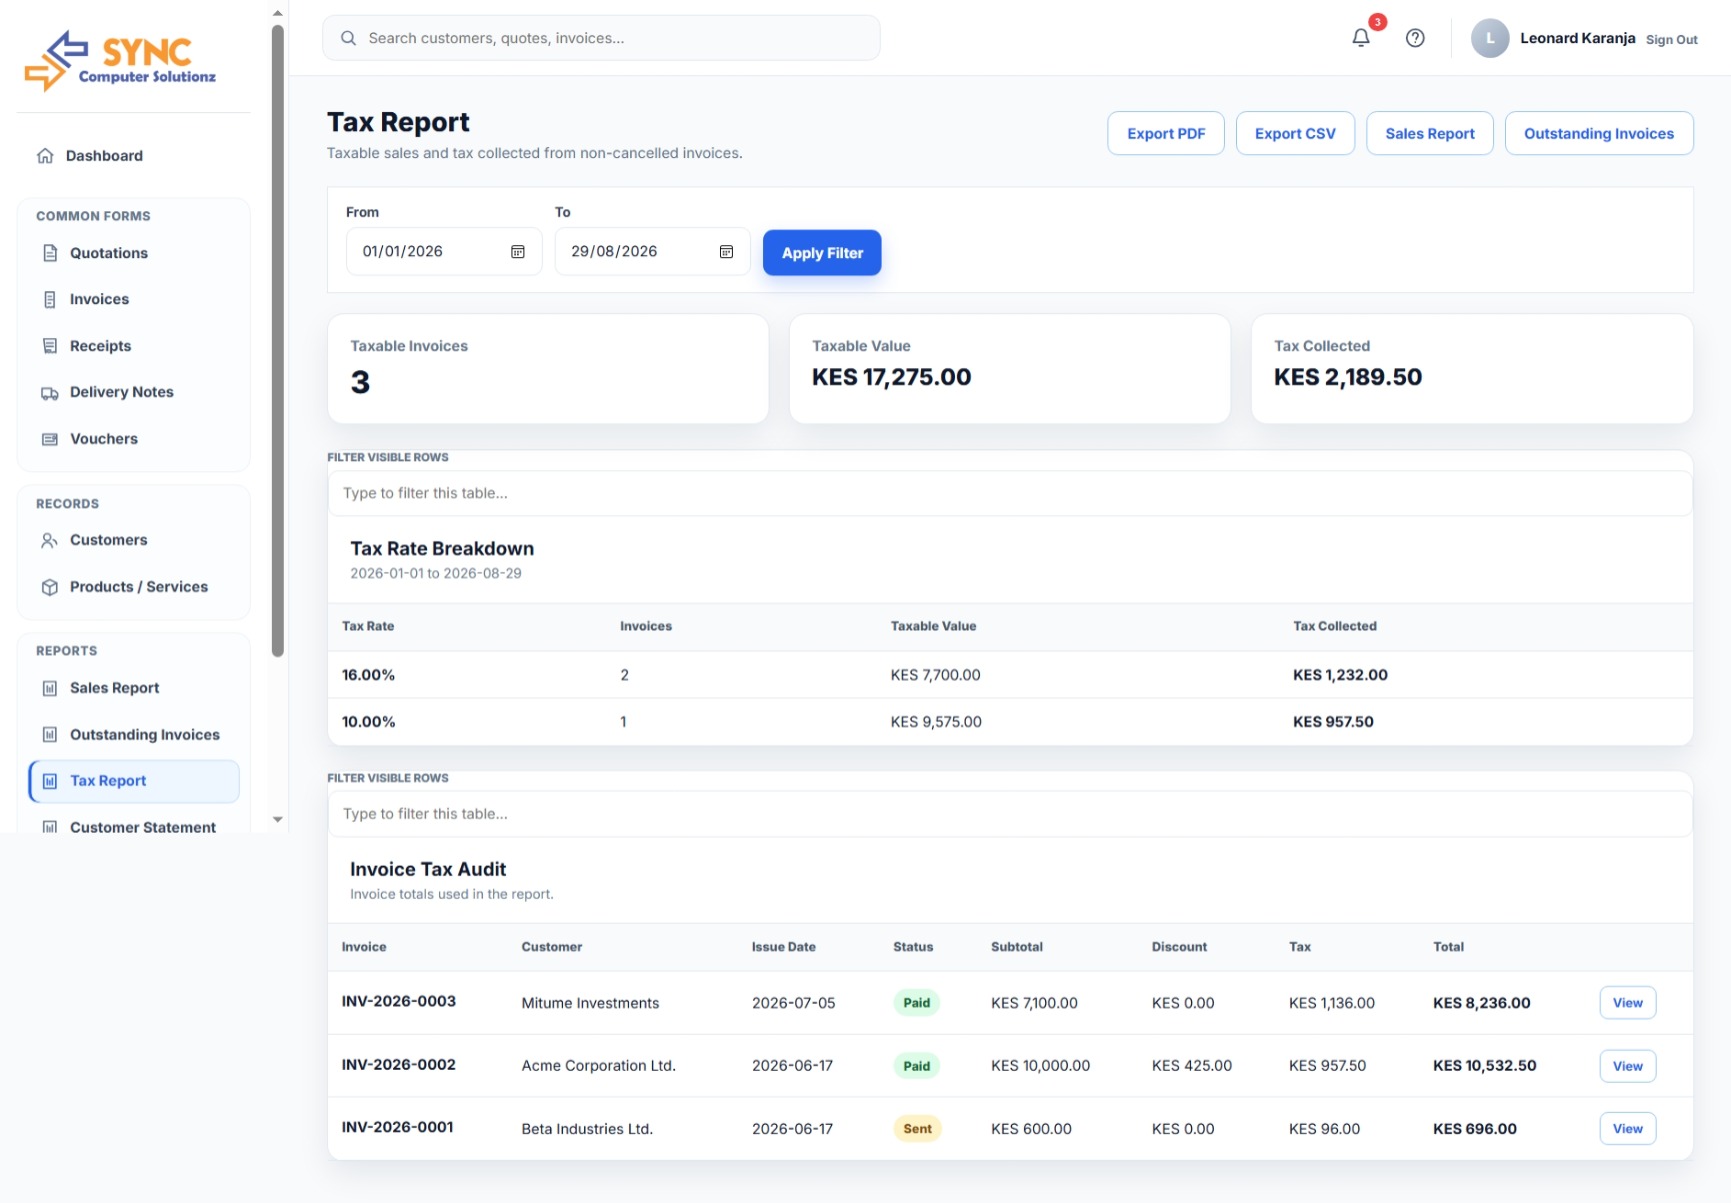Click the sidebar Outstanding Invoices chart icon
Viewport: 1731px width, 1203px height.
pyautogui.click(x=50, y=734)
